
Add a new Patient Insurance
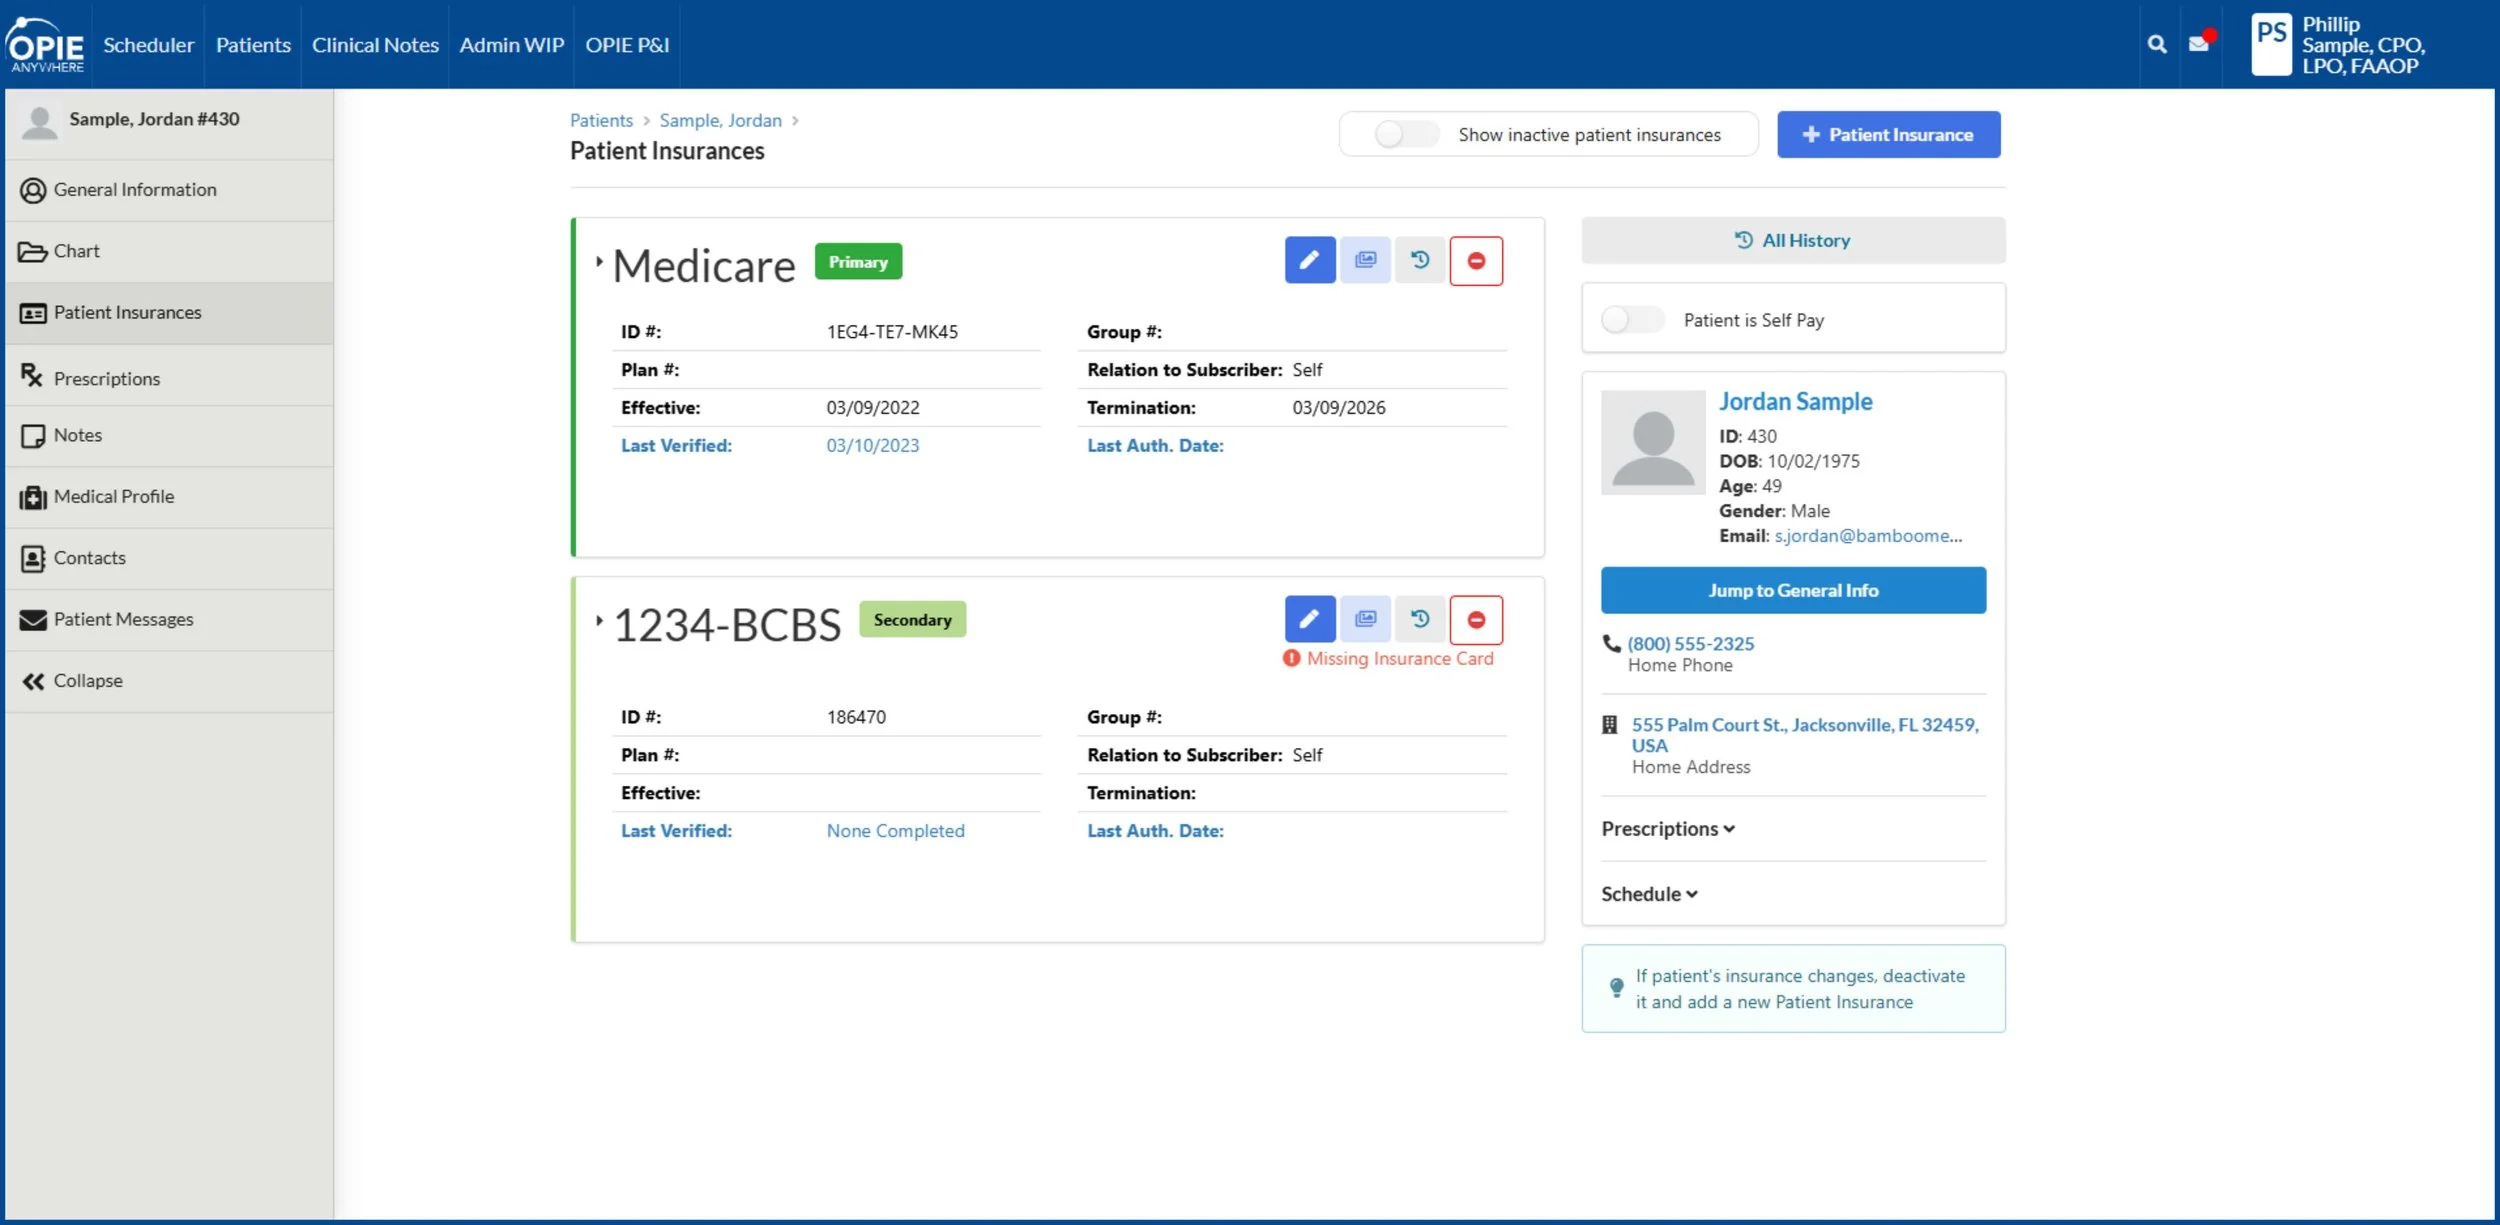coord(1887,133)
